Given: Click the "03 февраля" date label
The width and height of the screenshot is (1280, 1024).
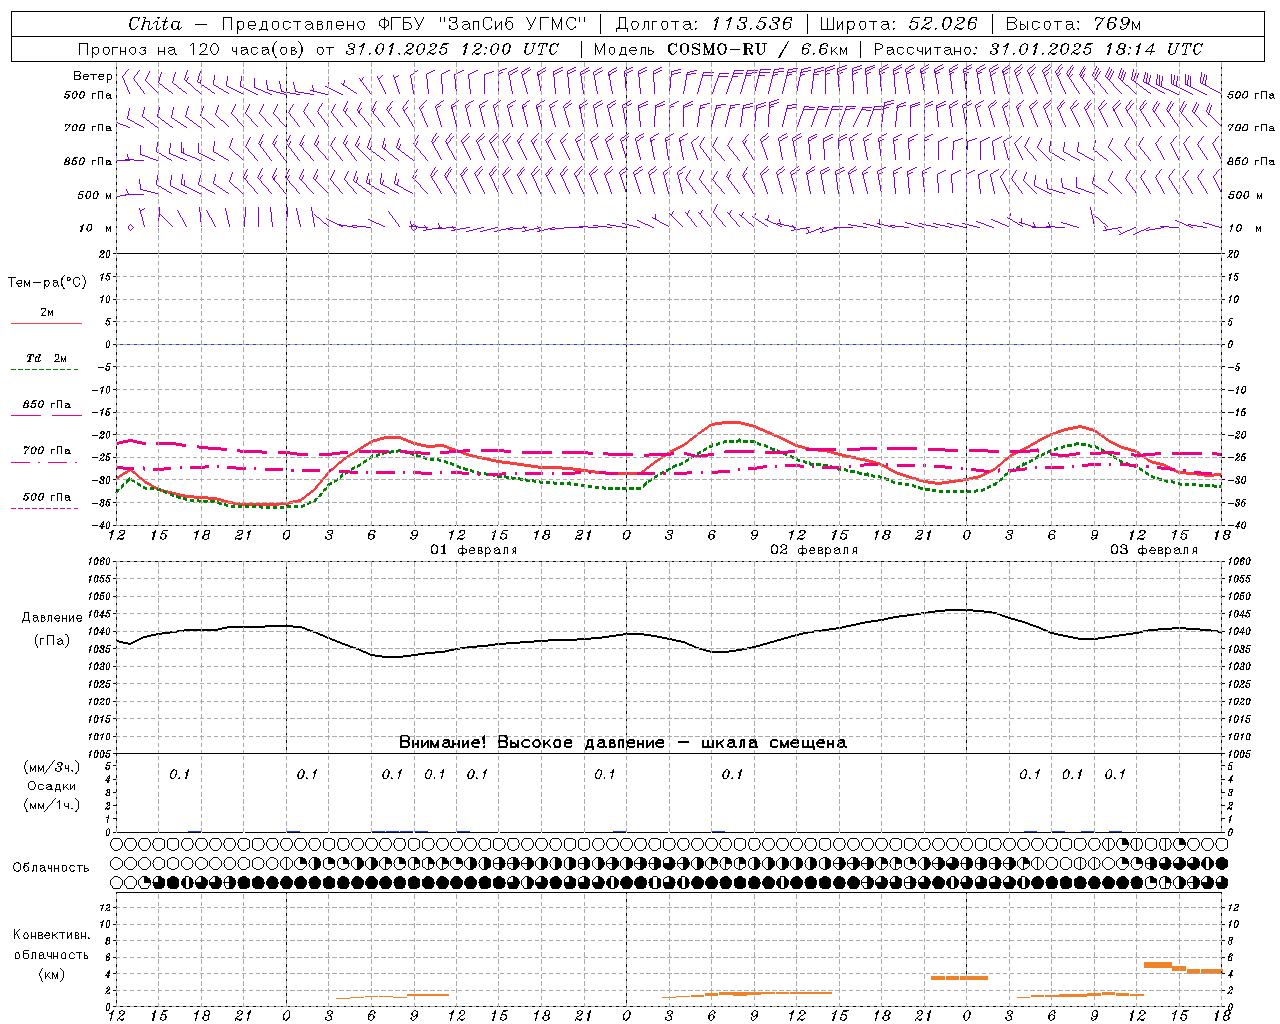Looking at the screenshot, I should (x=1154, y=550).
